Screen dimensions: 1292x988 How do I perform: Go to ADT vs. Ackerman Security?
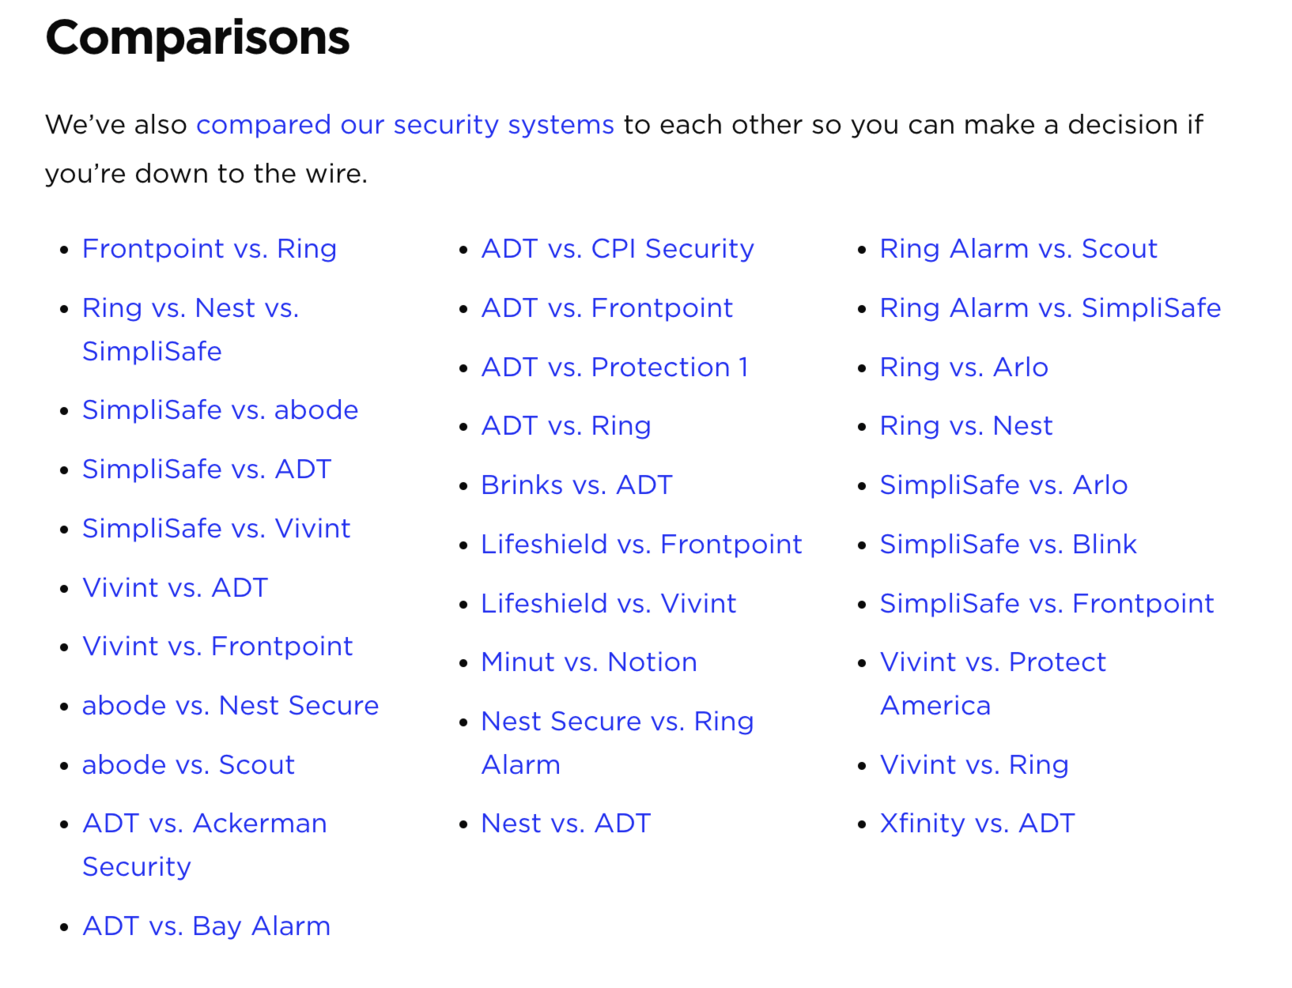(204, 823)
